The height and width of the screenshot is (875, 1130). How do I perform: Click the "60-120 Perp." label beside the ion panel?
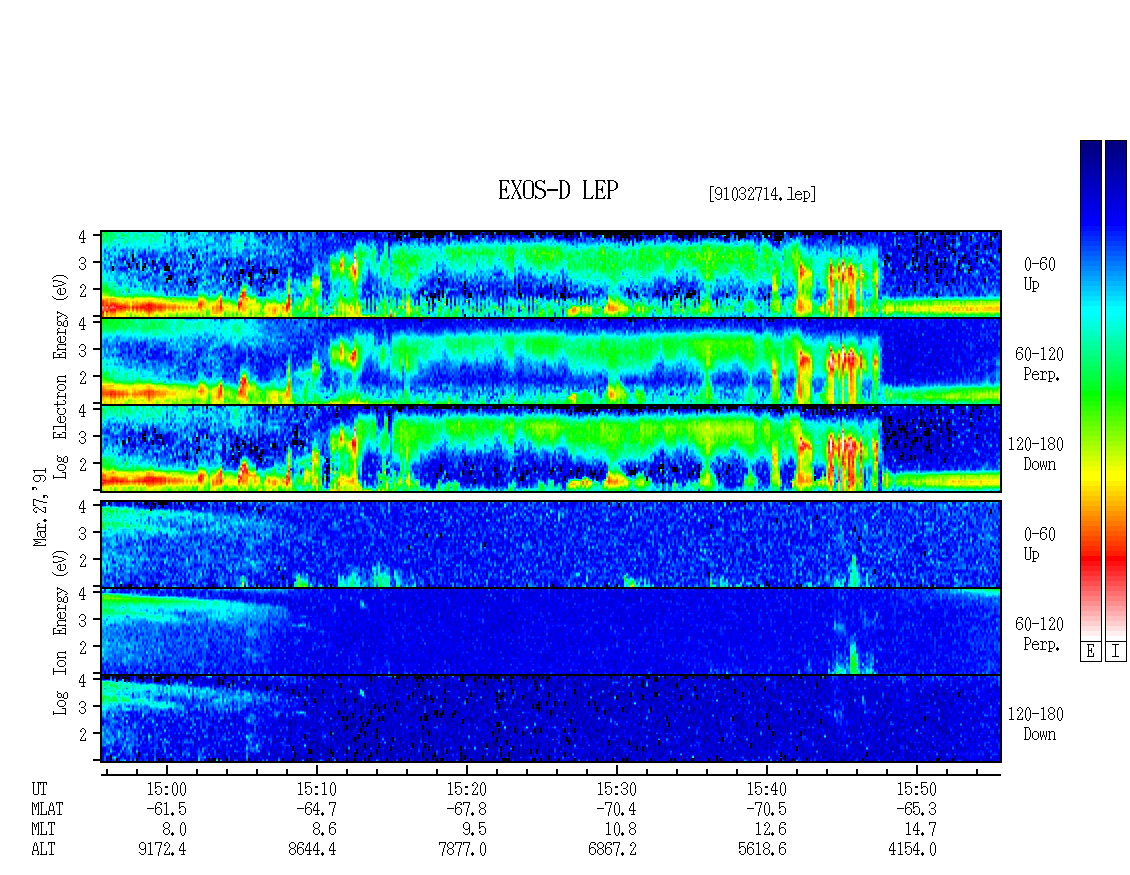click(x=1039, y=634)
